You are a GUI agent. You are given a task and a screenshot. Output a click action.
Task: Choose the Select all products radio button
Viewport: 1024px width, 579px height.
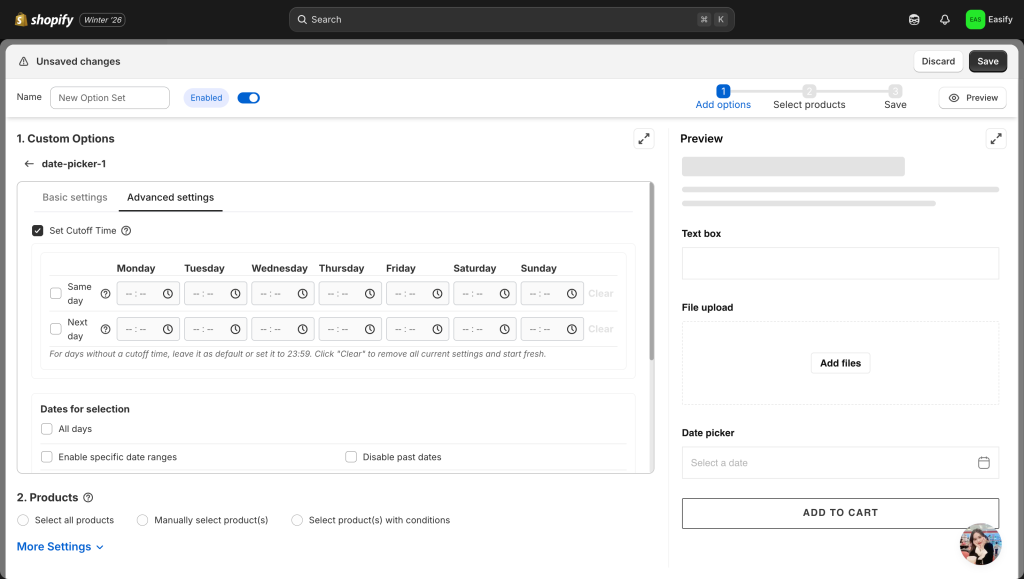point(24,520)
